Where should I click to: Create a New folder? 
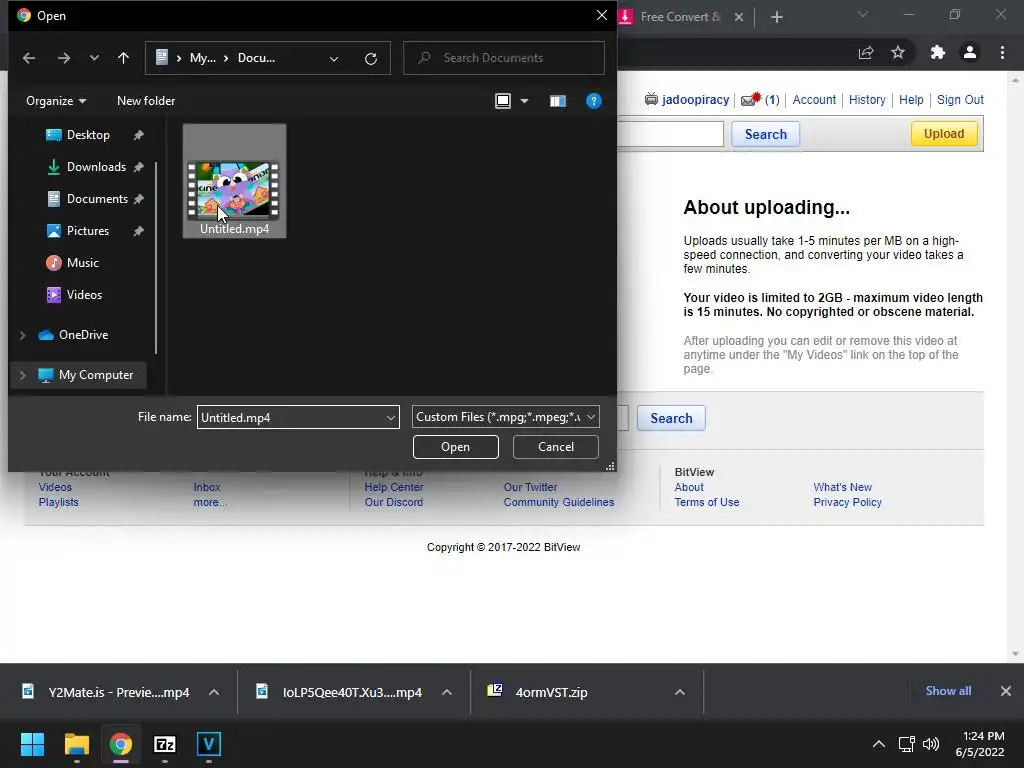click(x=146, y=101)
